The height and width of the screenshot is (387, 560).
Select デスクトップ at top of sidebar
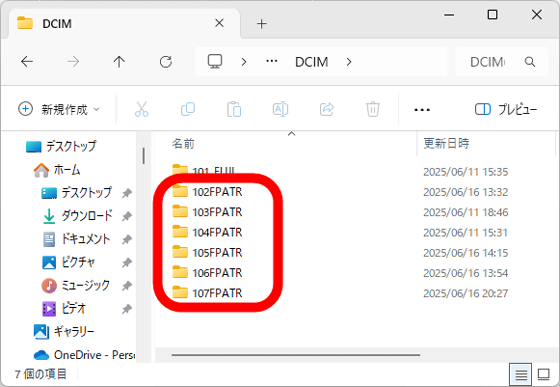[61, 146]
